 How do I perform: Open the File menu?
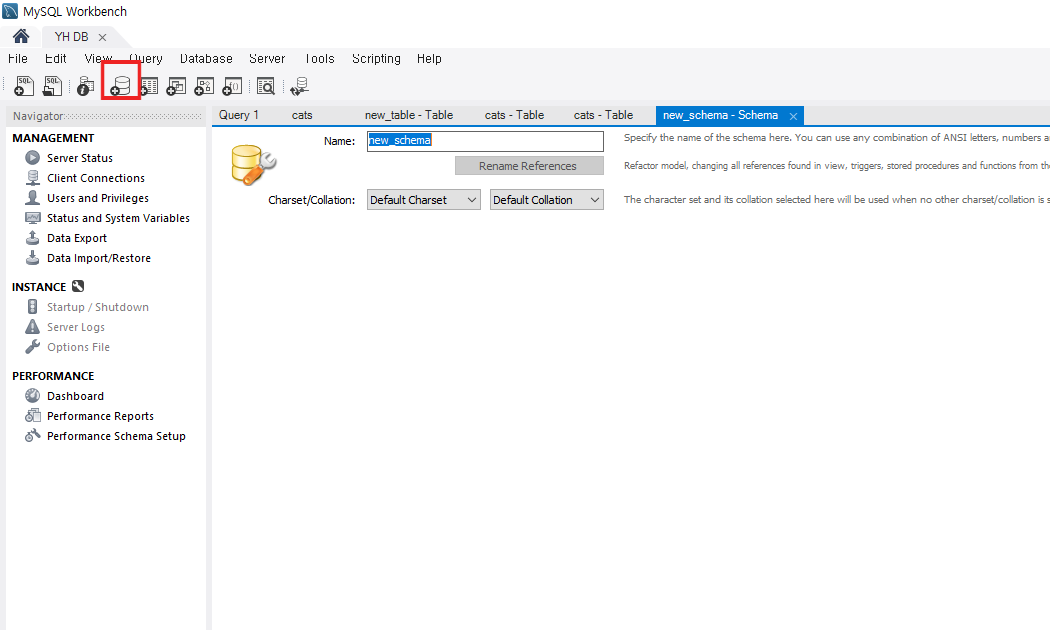click(x=18, y=58)
